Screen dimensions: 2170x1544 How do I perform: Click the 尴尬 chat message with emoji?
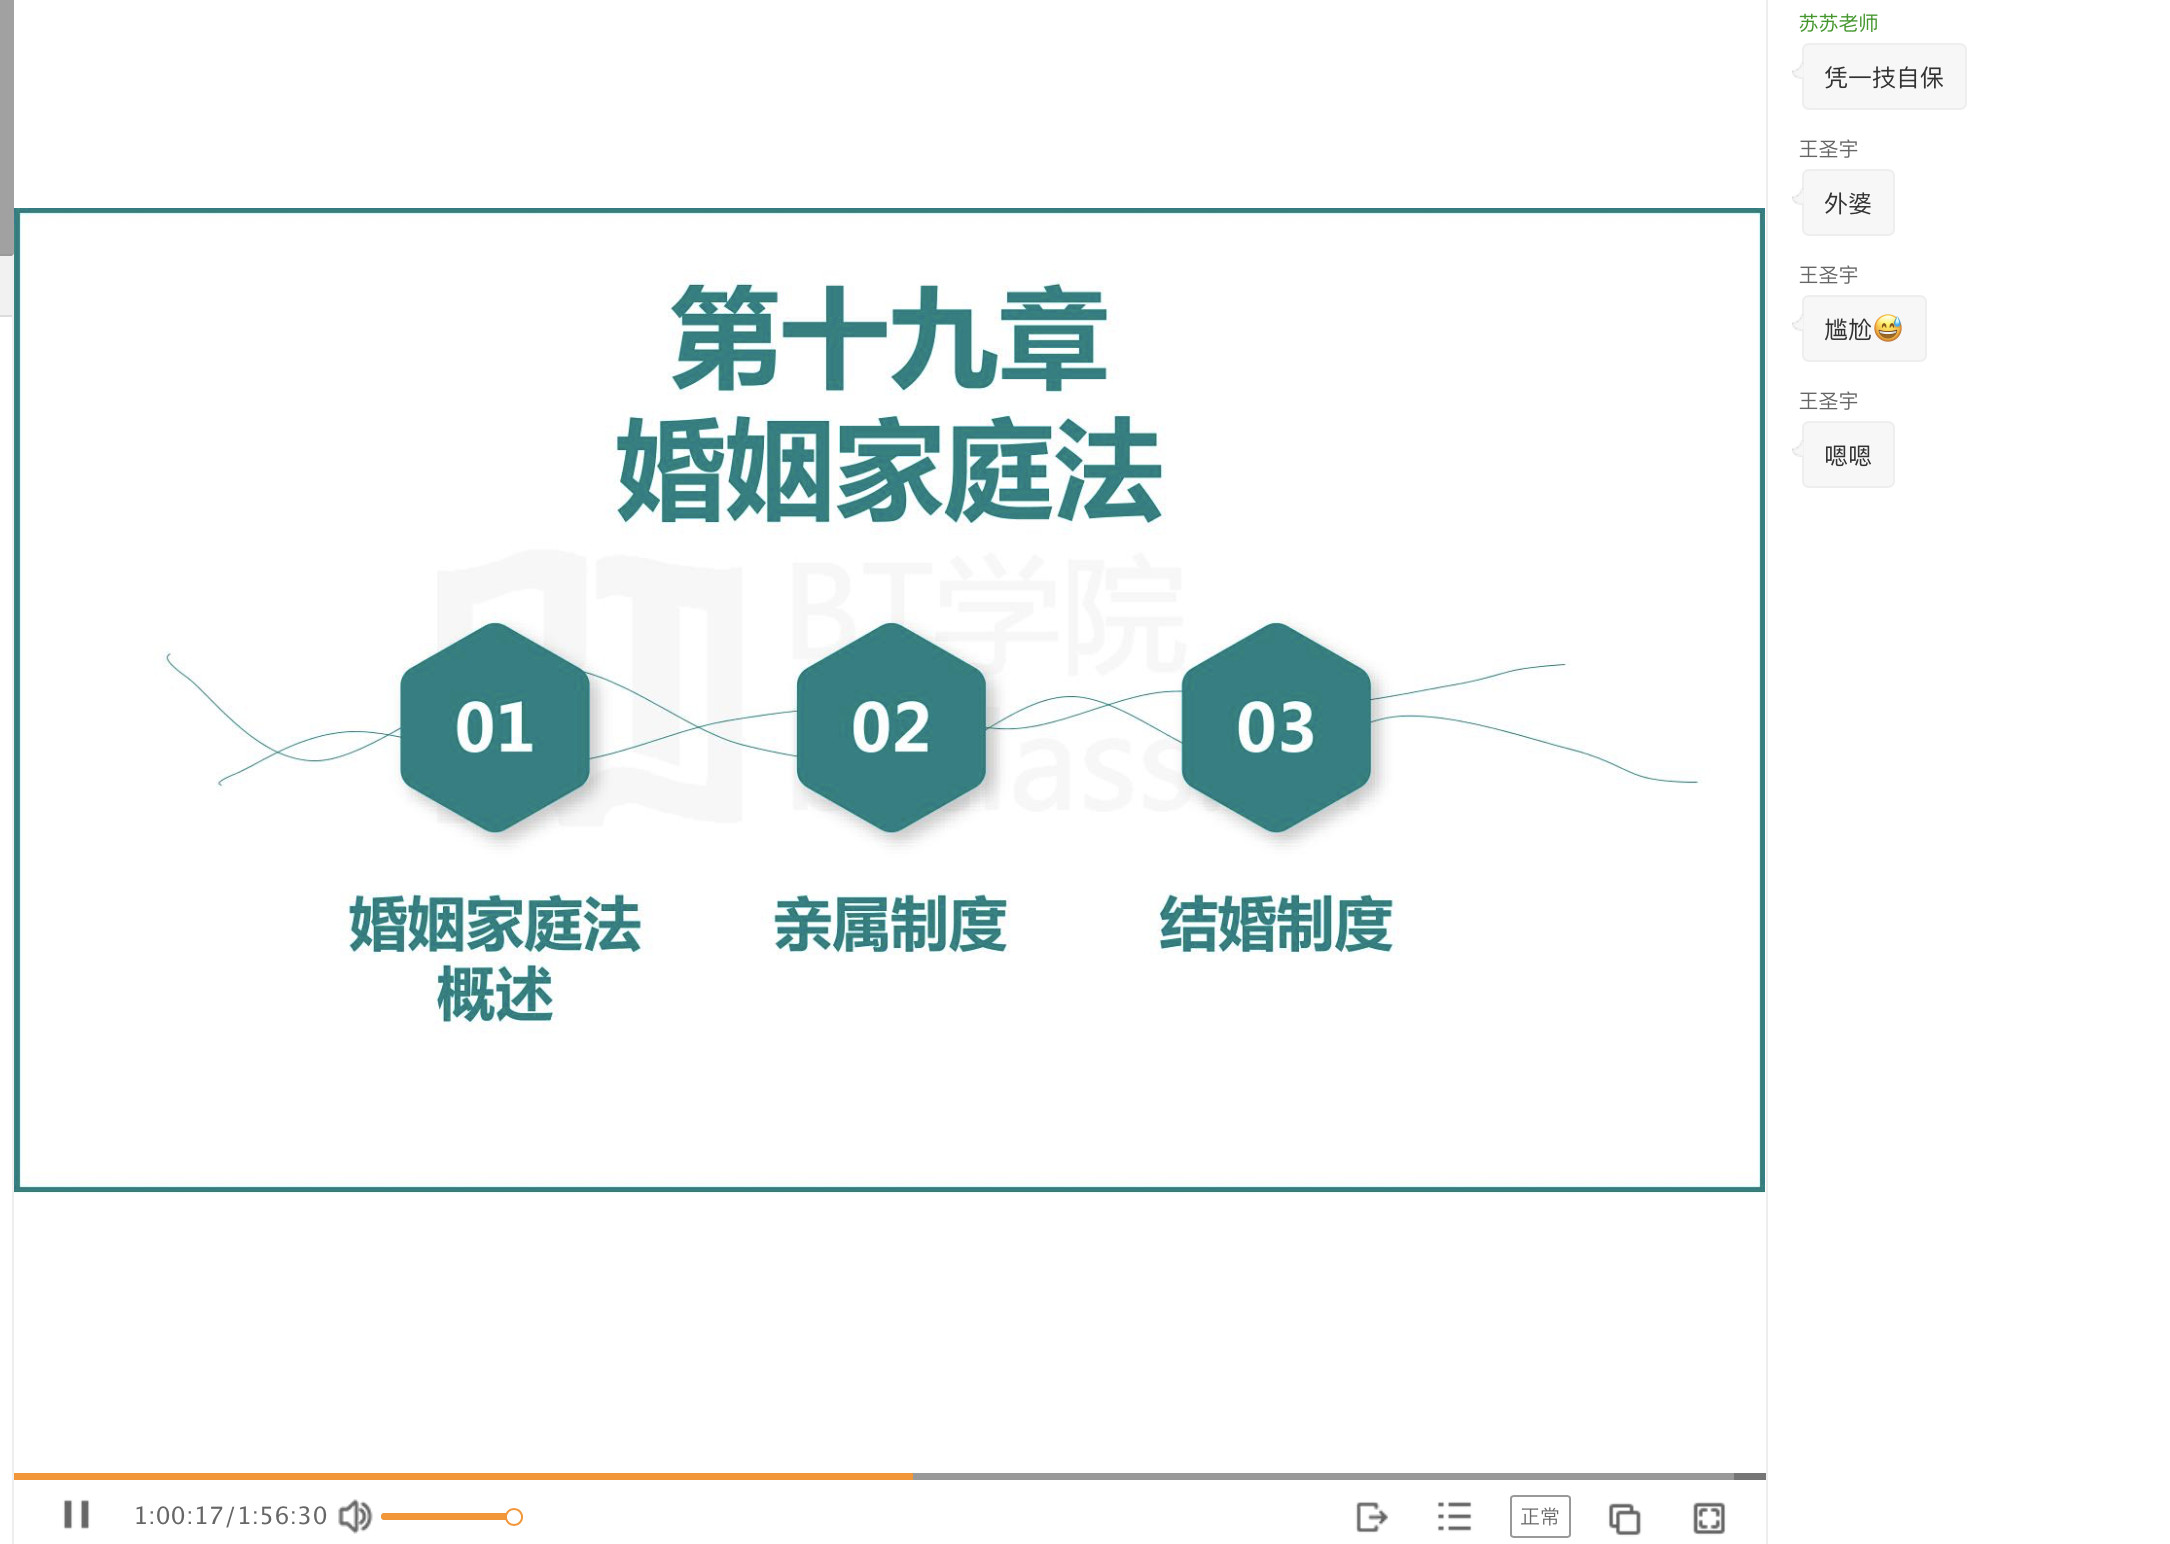1864,329
